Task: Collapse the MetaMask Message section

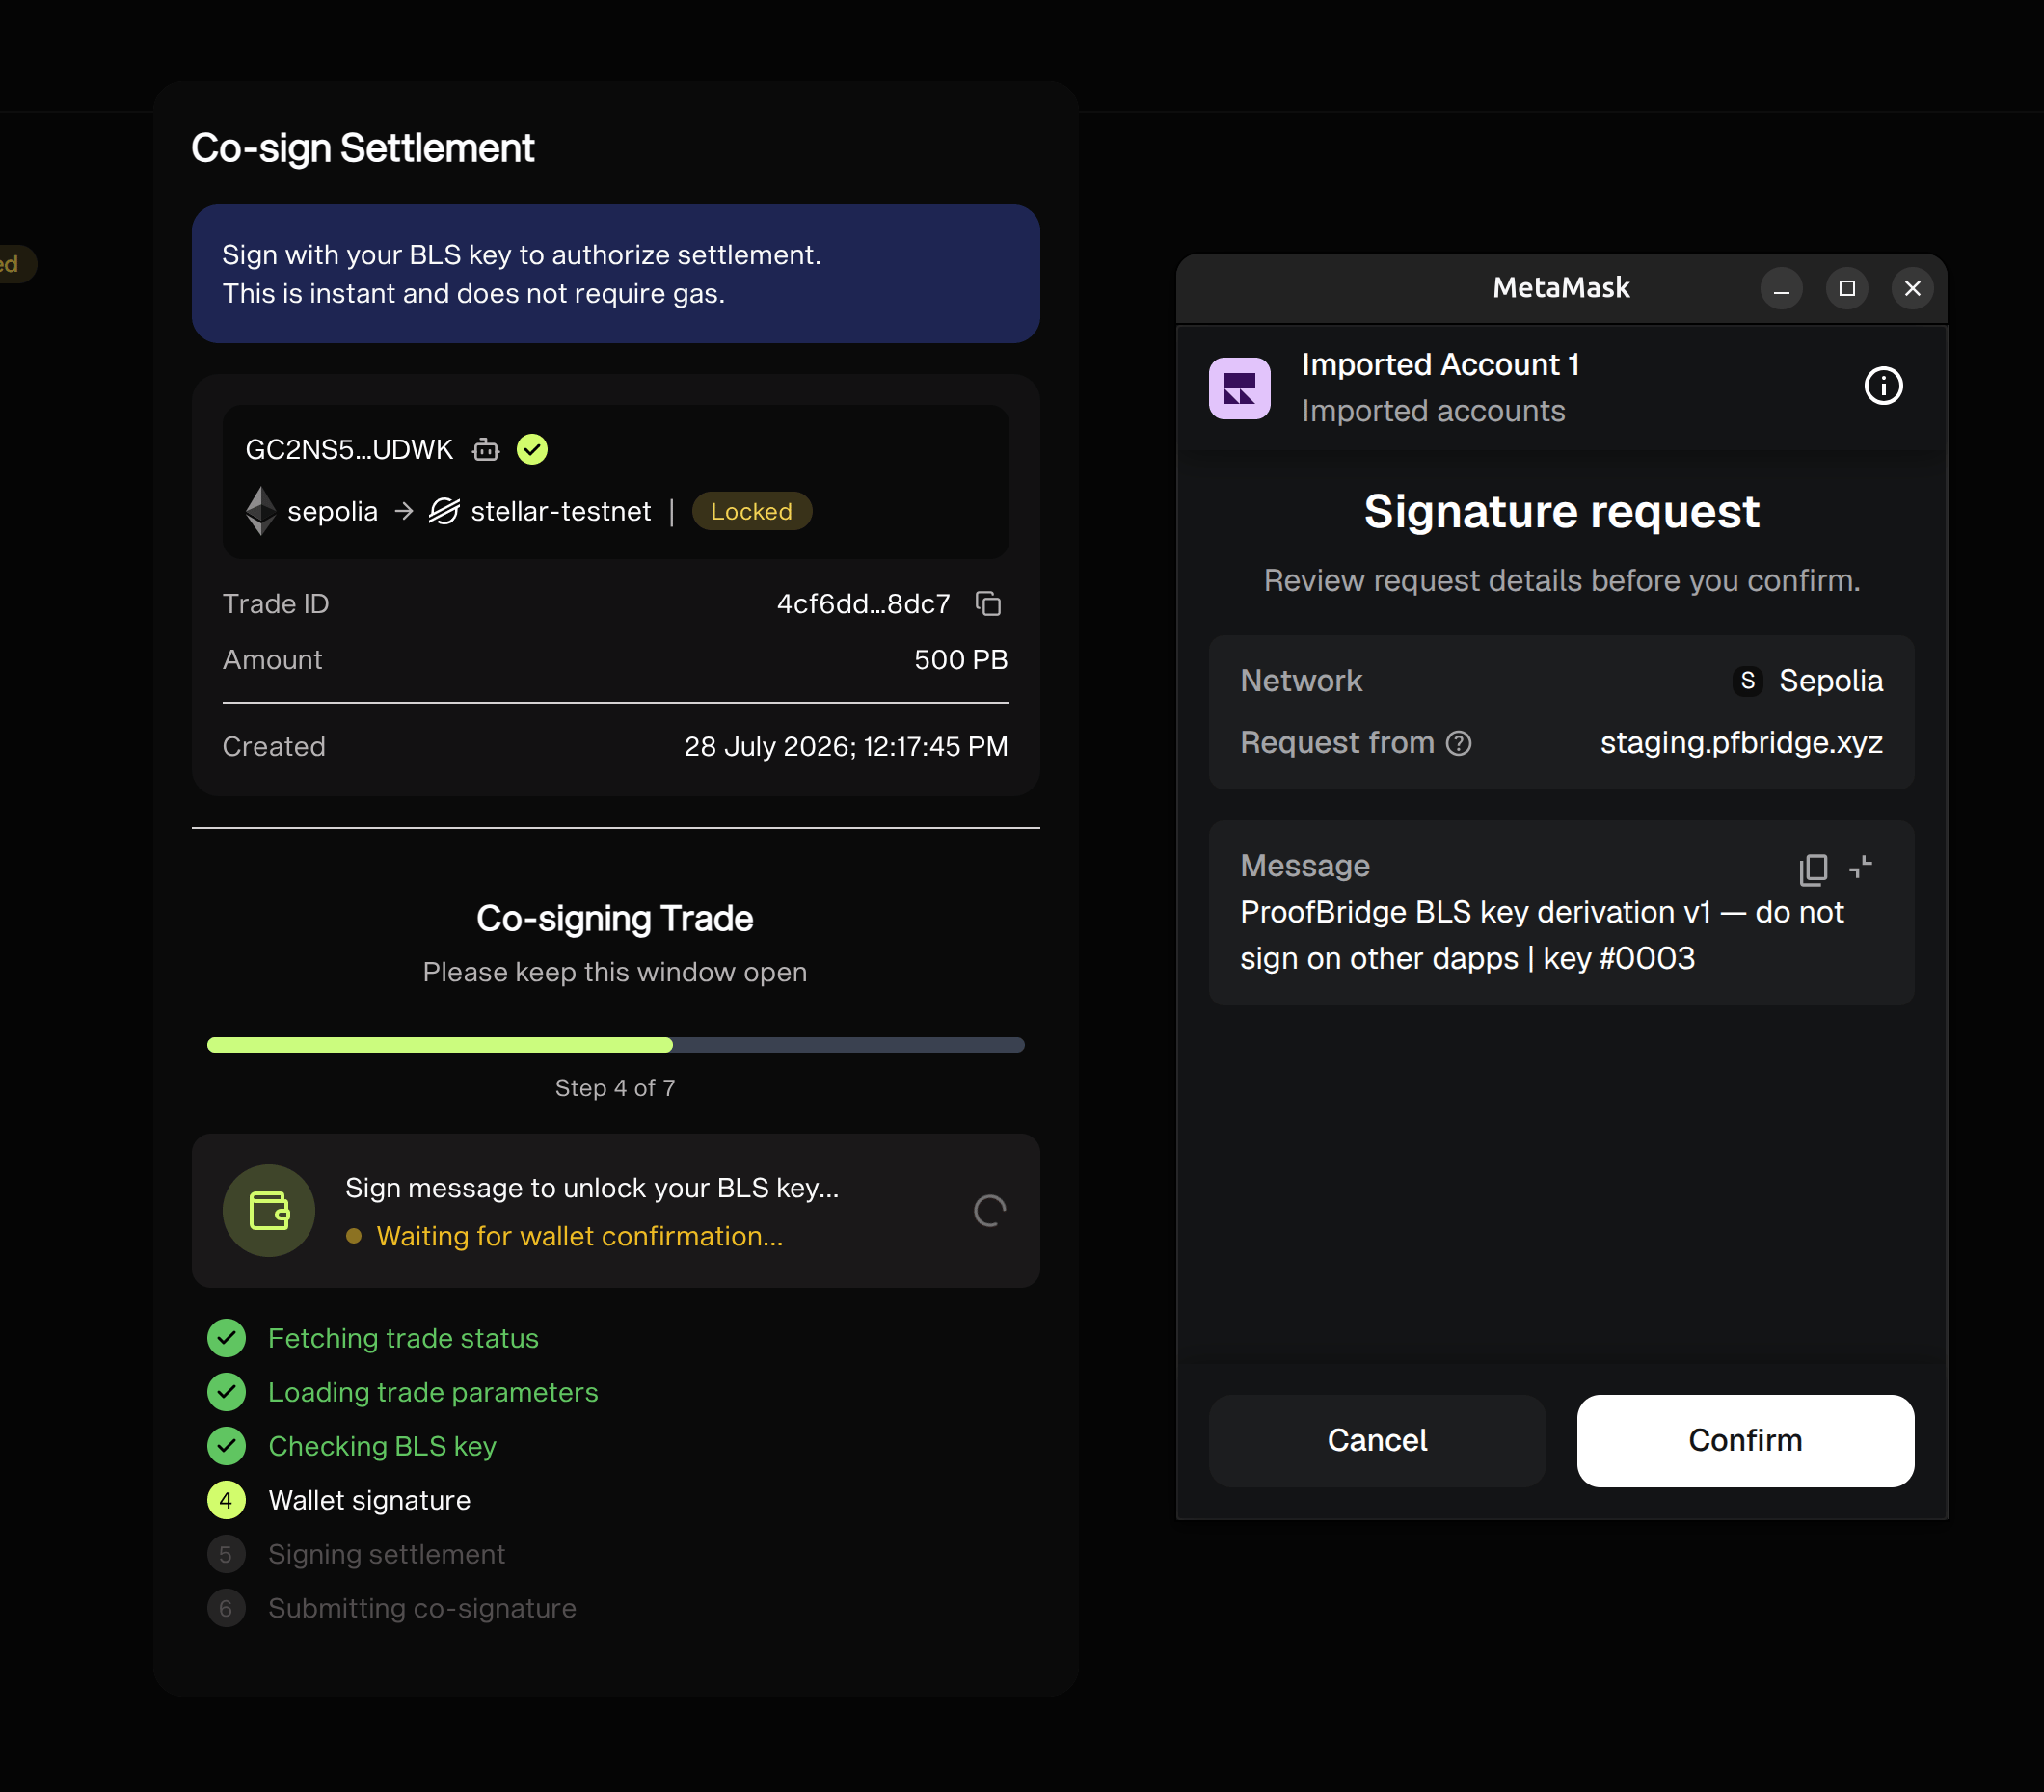Action: pyautogui.click(x=1861, y=867)
